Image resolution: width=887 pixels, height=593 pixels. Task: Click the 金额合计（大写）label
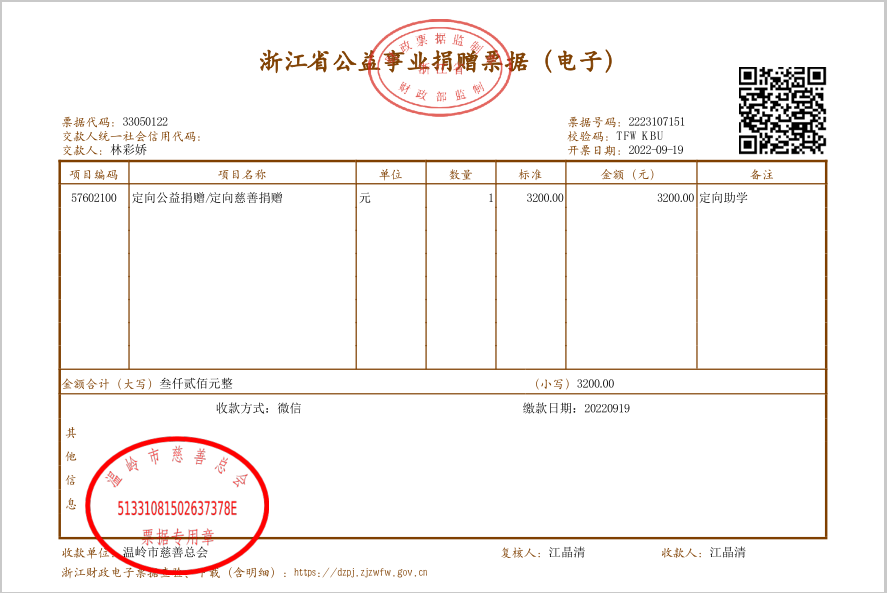coord(107,384)
